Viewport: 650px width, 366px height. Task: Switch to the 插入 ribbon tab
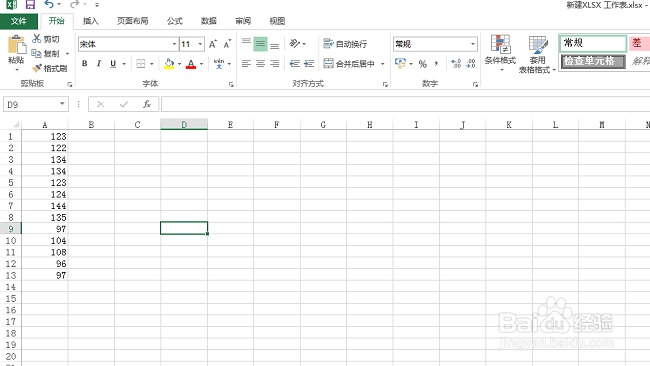(90, 21)
